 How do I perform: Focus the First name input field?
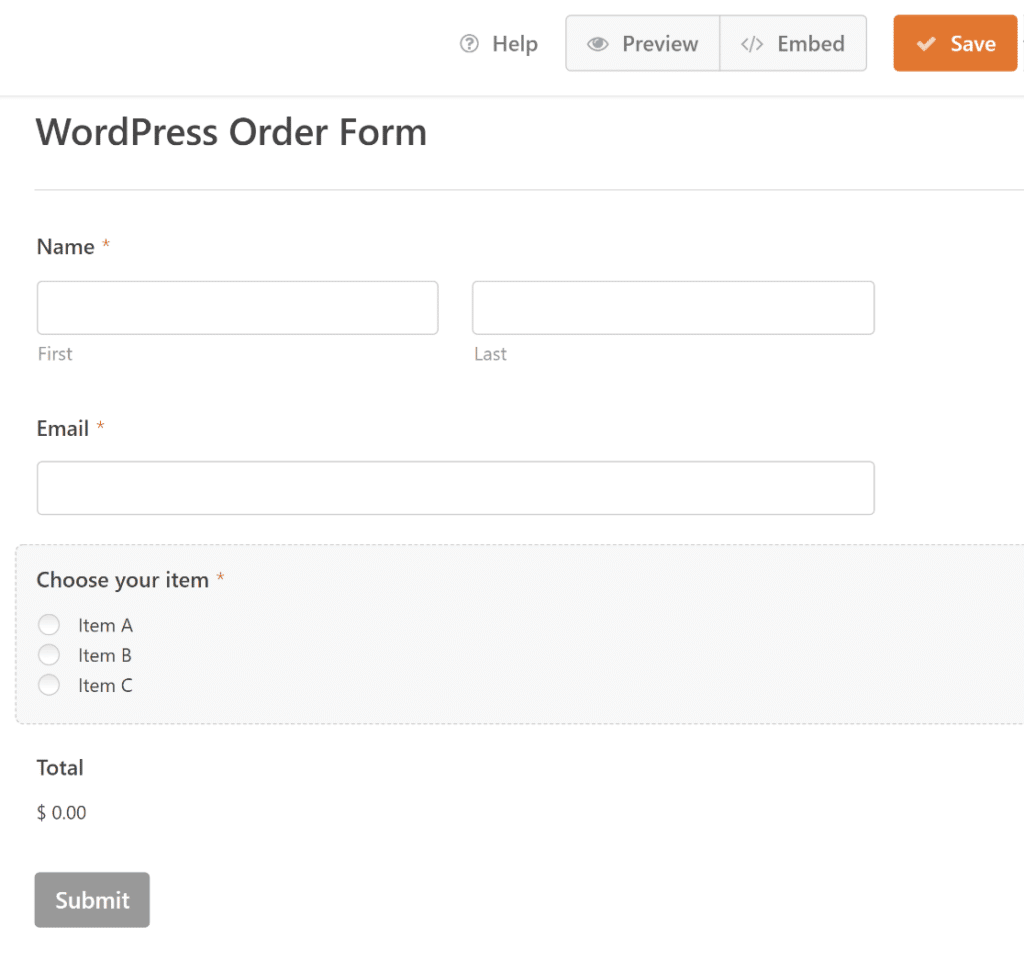click(237, 308)
